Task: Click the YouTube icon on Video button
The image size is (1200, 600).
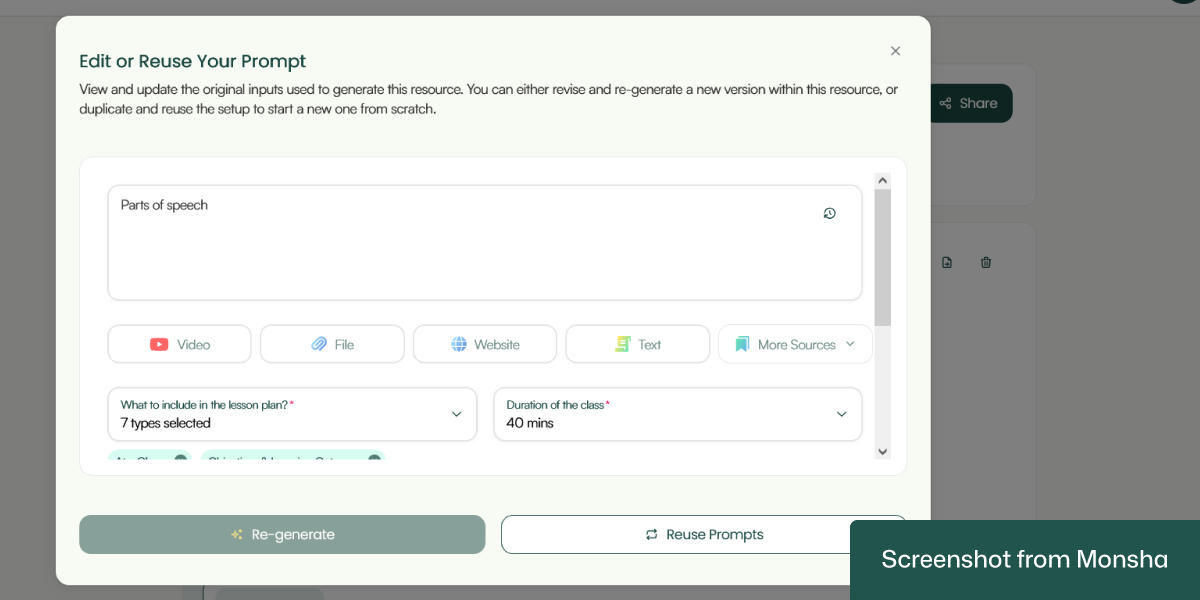Action: 159,344
